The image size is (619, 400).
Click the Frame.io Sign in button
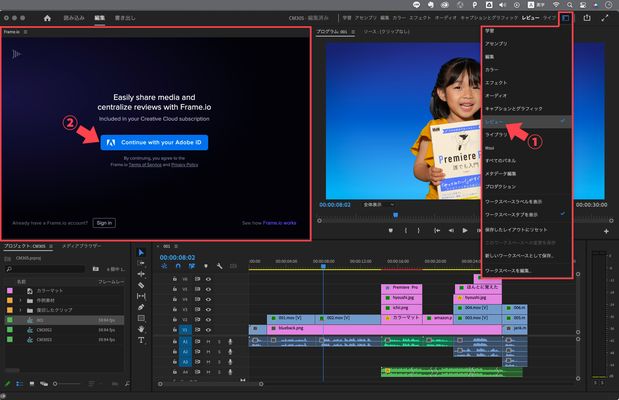(104, 223)
